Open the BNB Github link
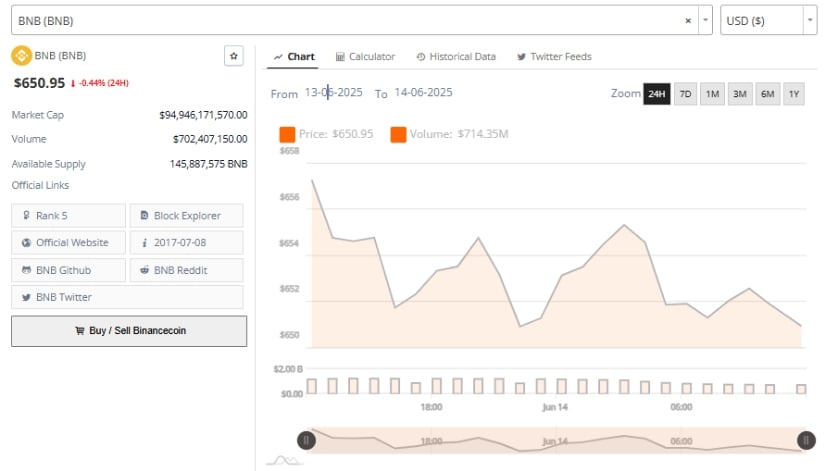The height and width of the screenshot is (471, 825). coord(69,270)
